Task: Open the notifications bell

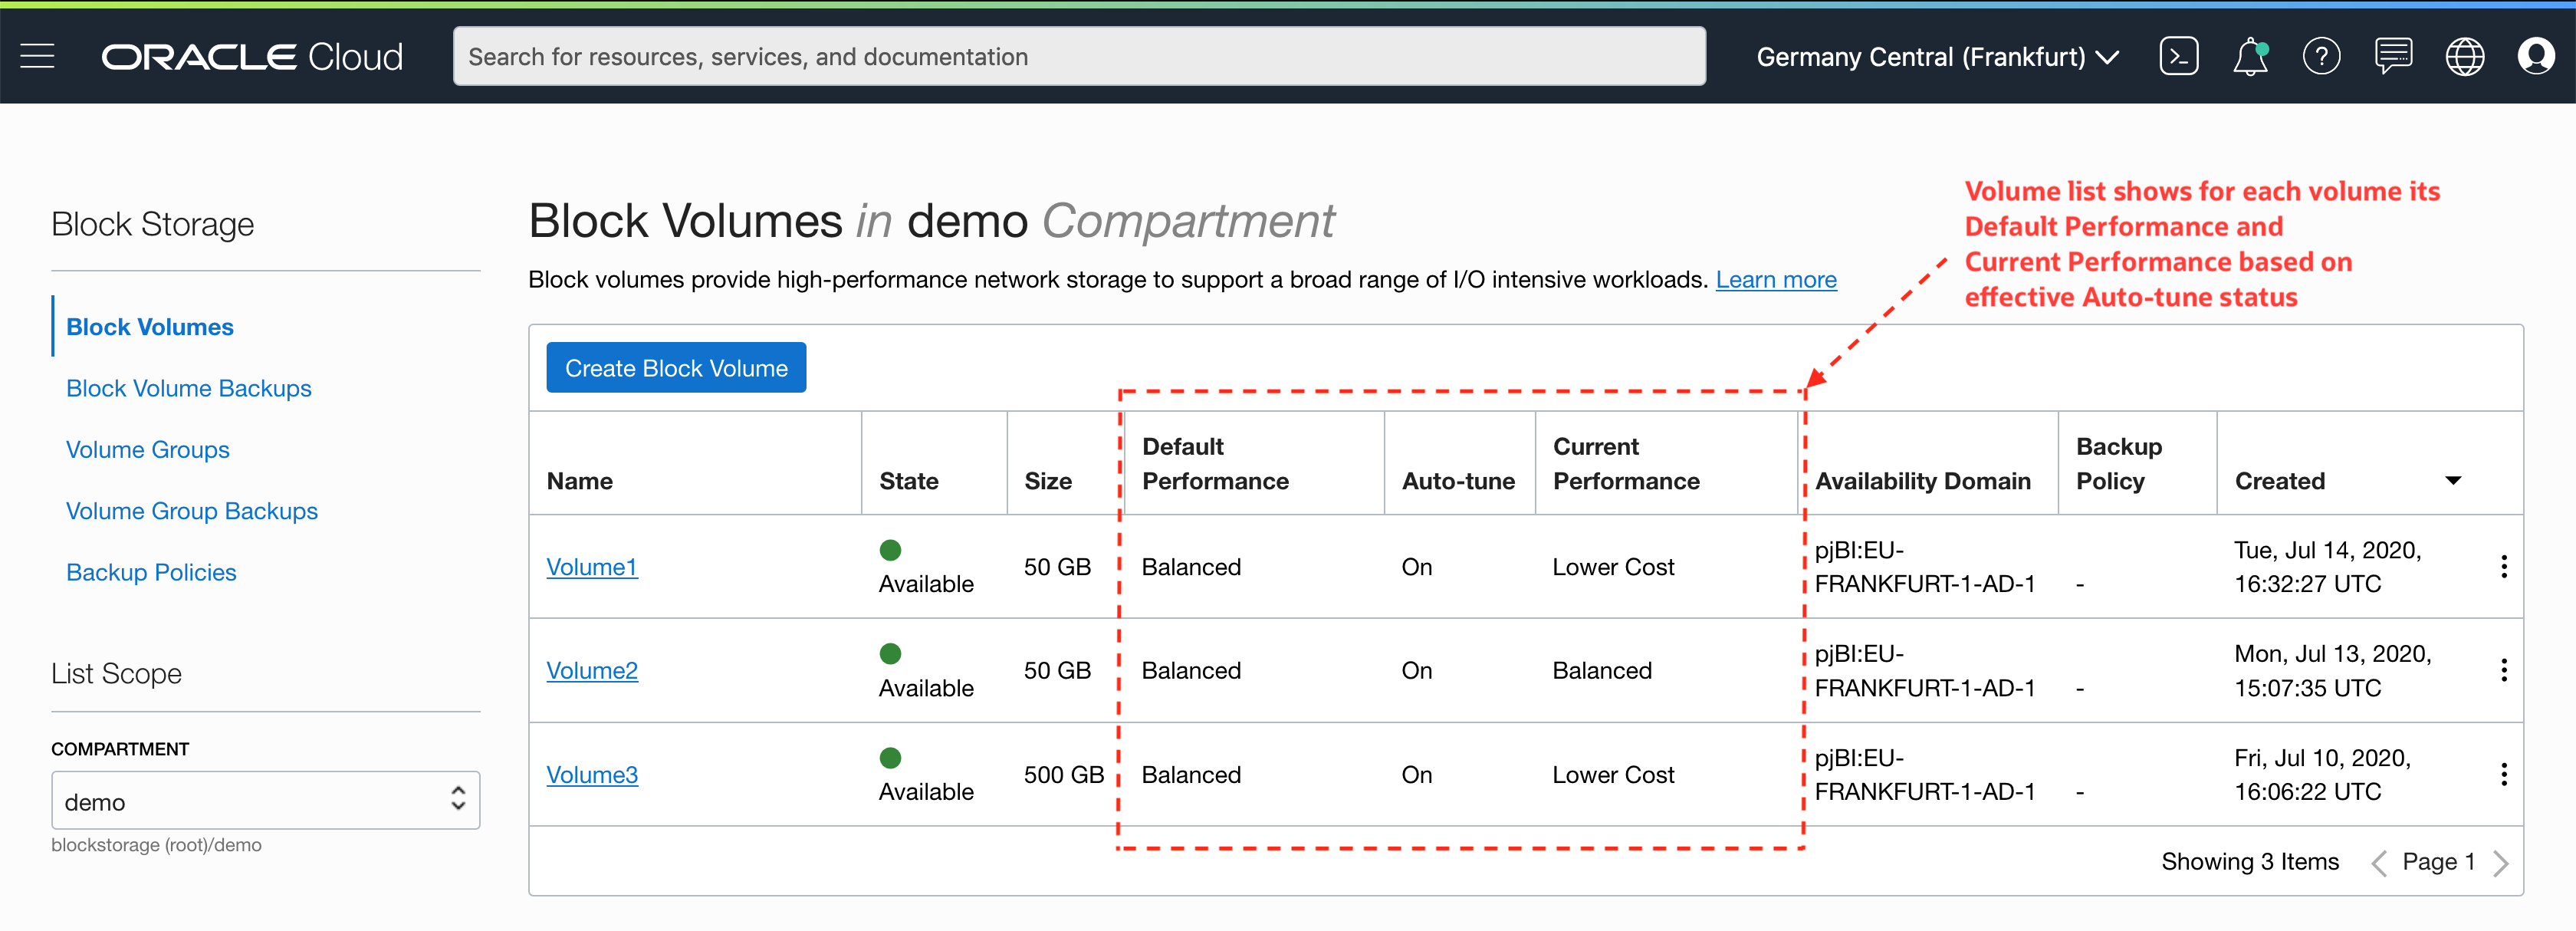Action: click(2250, 56)
